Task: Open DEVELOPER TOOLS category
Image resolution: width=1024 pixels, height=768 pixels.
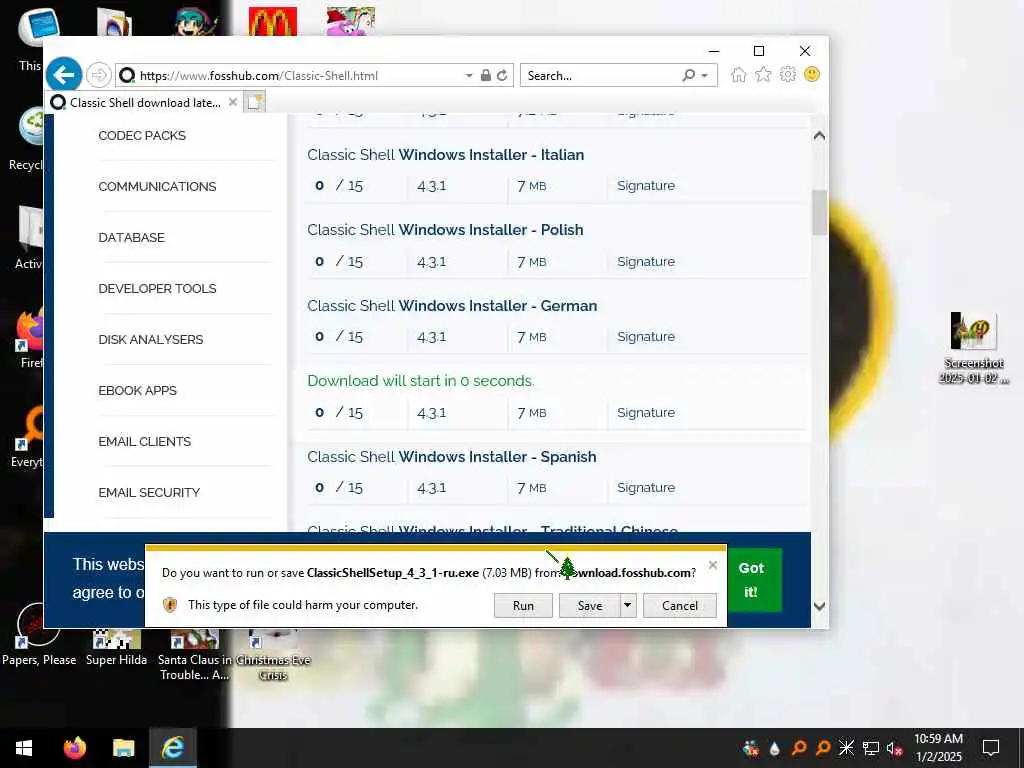Action: click(157, 288)
